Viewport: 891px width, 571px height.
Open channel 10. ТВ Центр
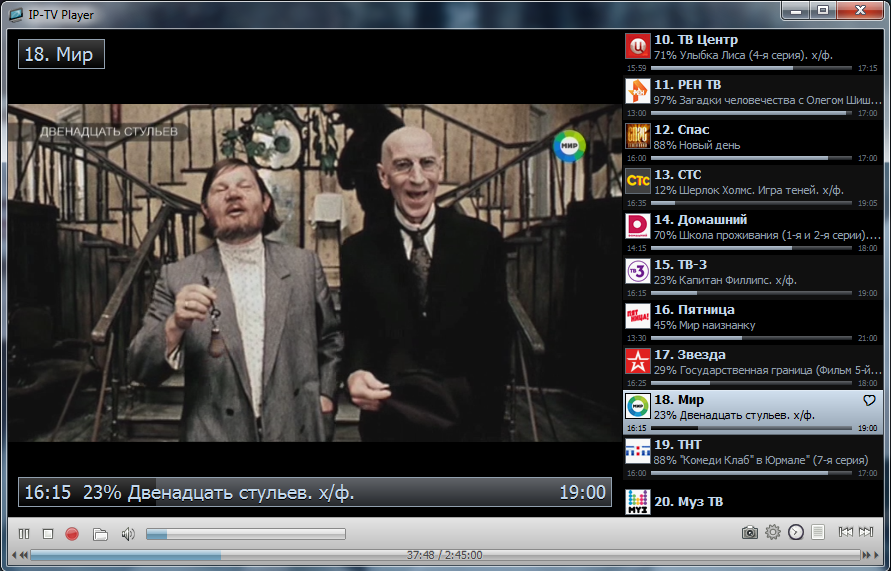[752, 47]
